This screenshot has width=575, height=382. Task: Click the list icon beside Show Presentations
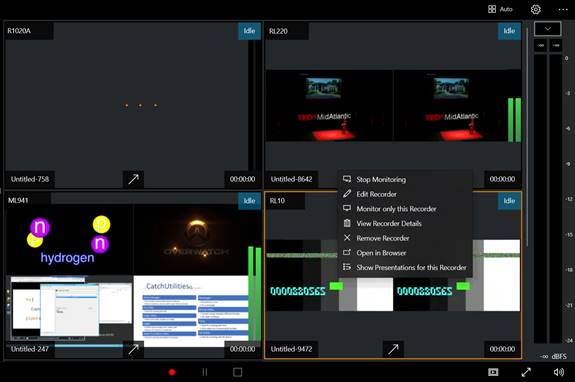pyautogui.click(x=347, y=267)
